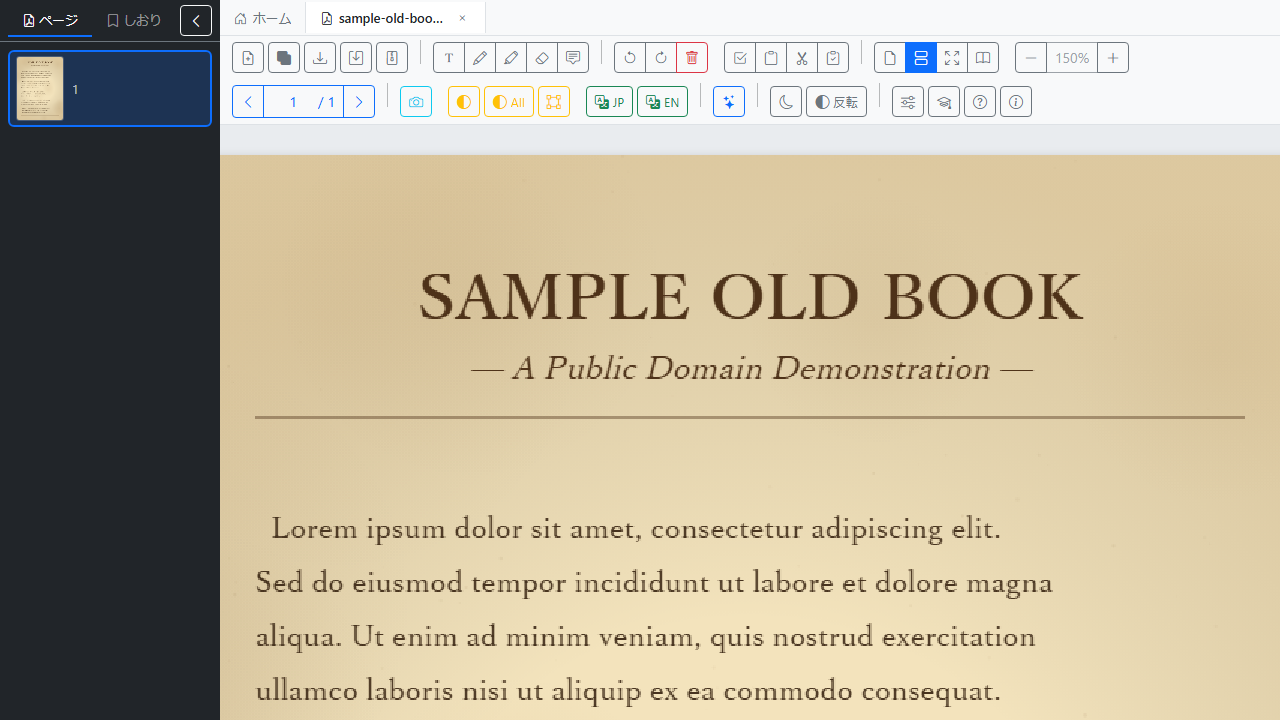The image size is (1280, 720).
Task: Switch to the ホーム tab
Action: [263, 18]
